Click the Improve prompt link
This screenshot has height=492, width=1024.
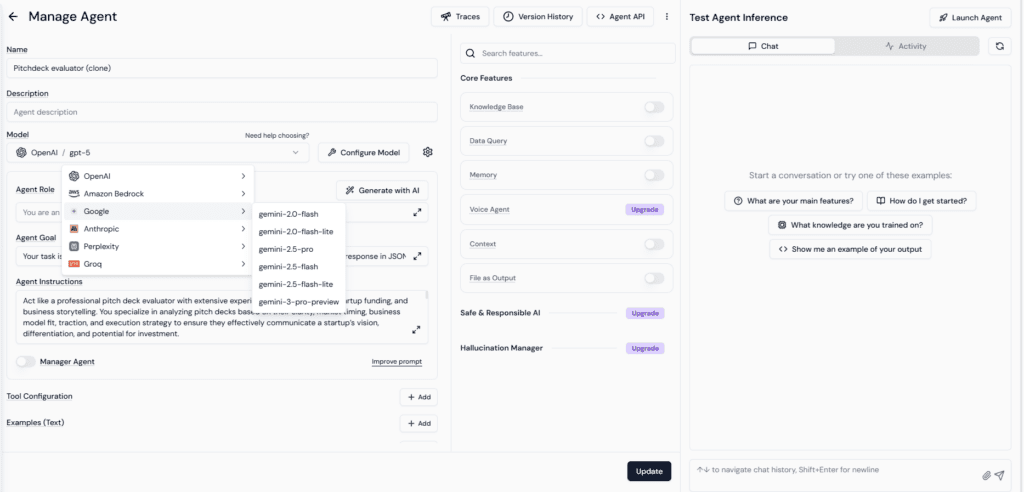pyautogui.click(x=396, y=361)
